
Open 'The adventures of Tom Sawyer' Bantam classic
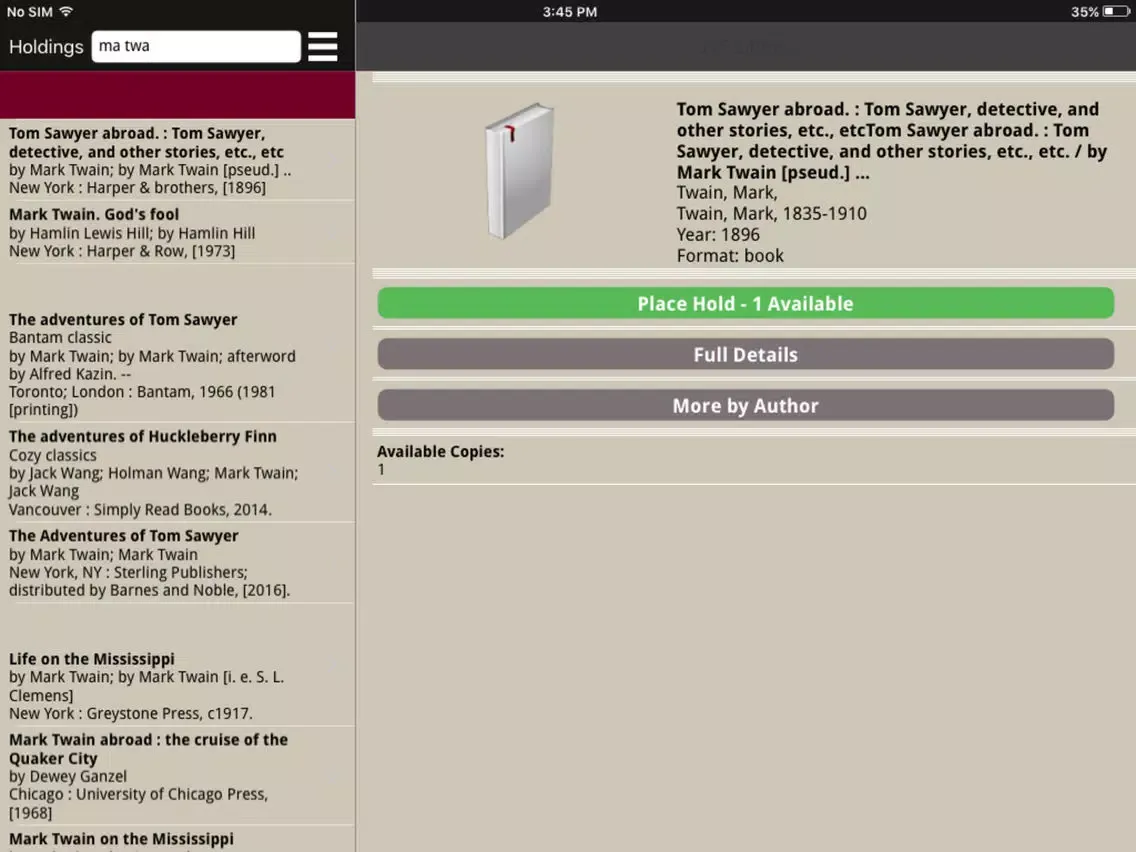pos(178,364)
